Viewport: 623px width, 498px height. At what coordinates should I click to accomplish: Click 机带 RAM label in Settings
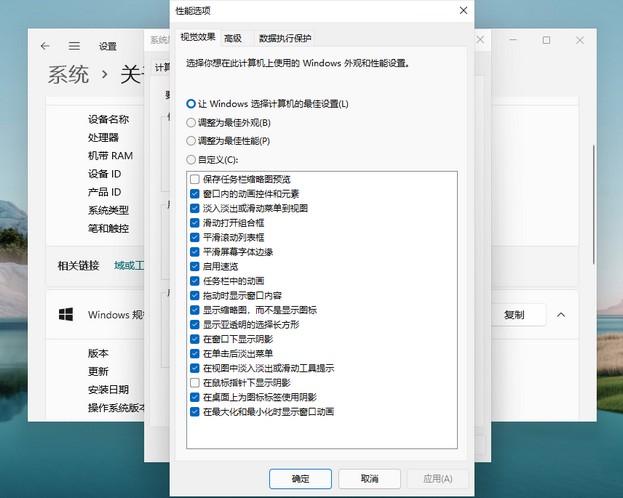pos(110,156)
